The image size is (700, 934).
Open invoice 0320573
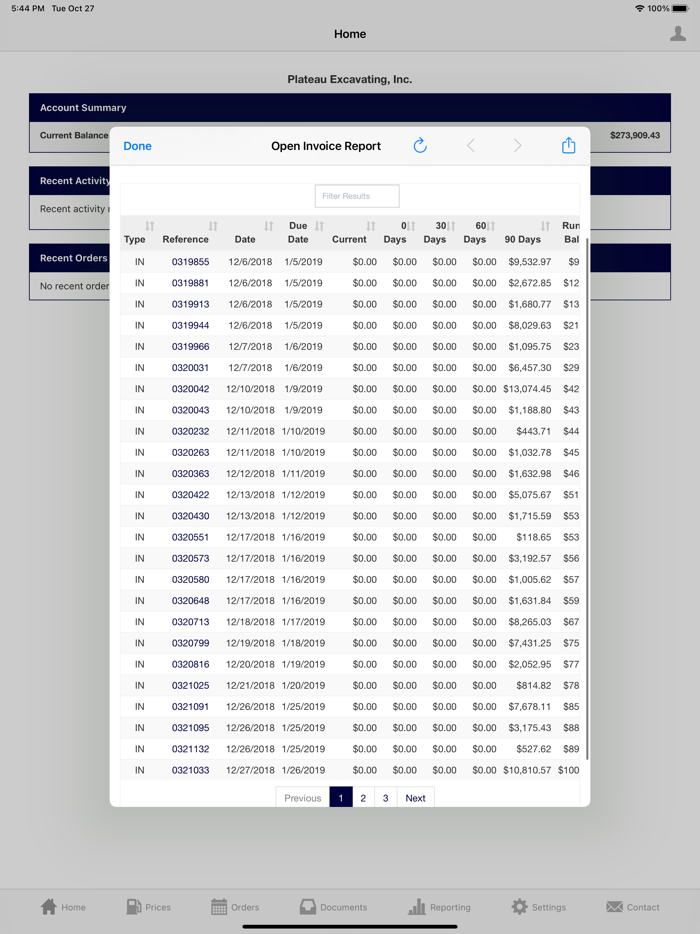(191, 558)
